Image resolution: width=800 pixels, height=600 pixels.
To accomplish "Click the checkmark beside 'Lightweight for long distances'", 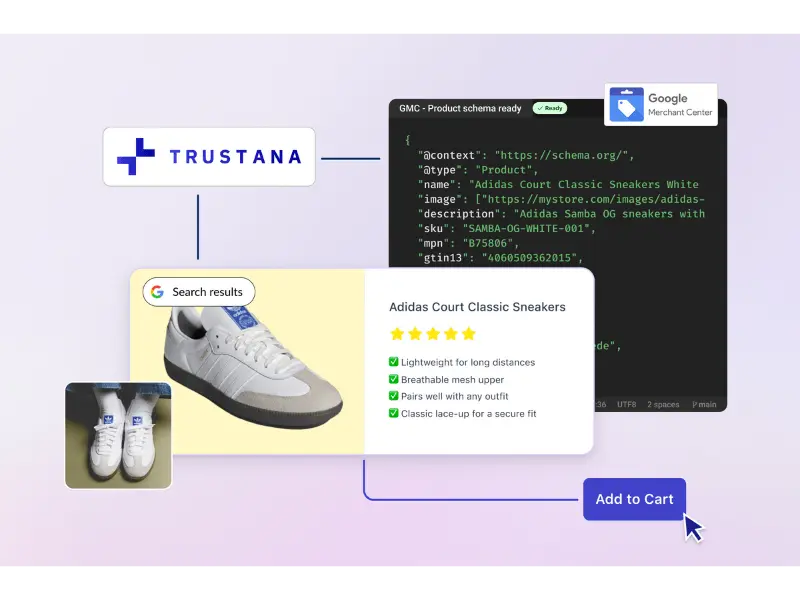I will click(x=393, y=362).
